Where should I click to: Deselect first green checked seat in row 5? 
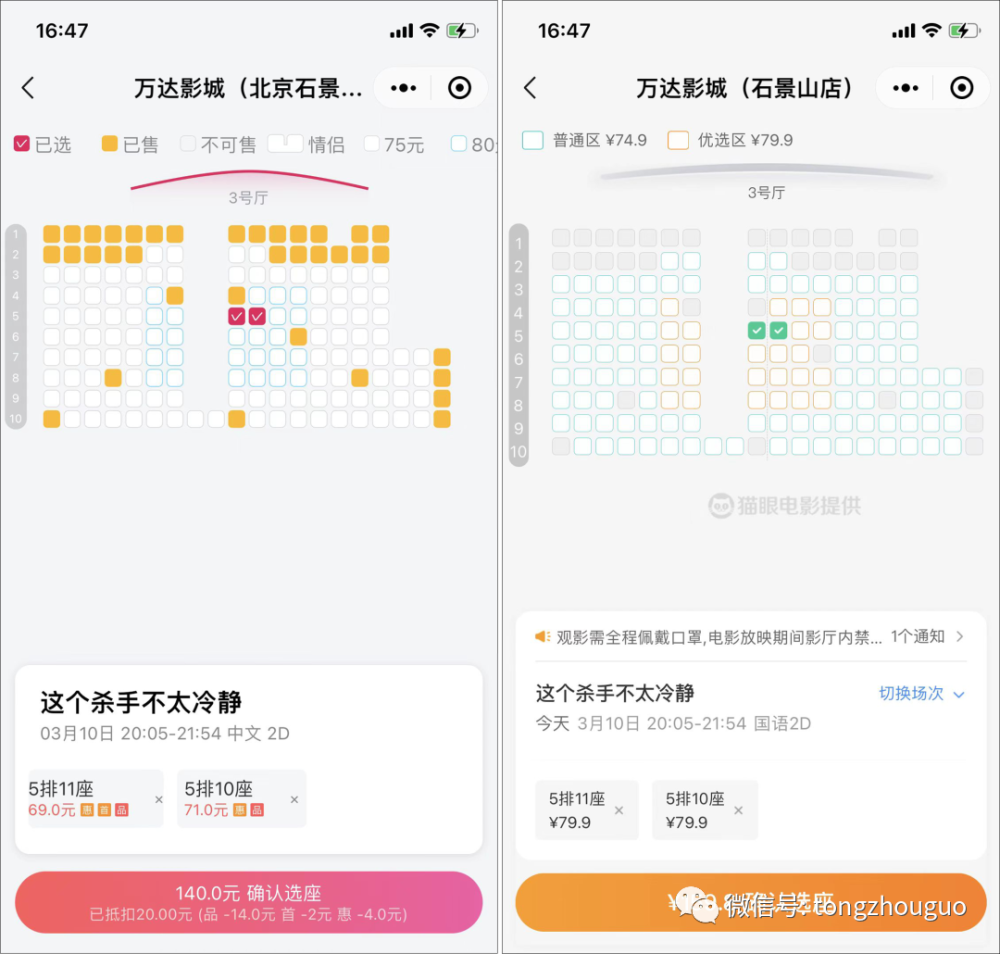click(757, 330)
